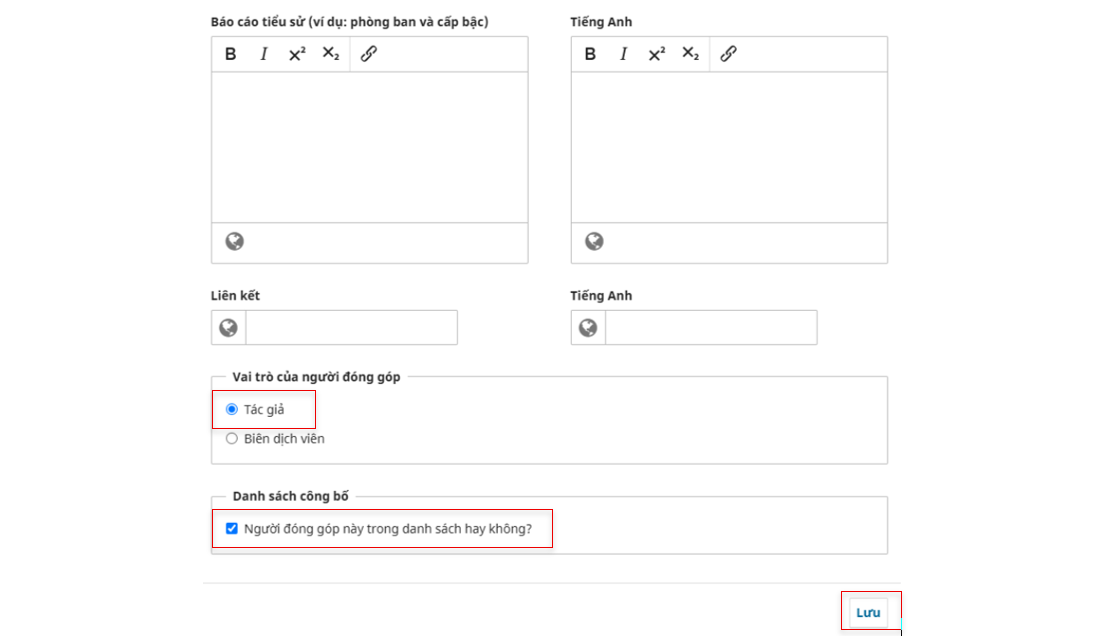Apply superscript in the Vietnamese biography editor
Viewport: 1105px width, 636px height.
coord(297,54)
